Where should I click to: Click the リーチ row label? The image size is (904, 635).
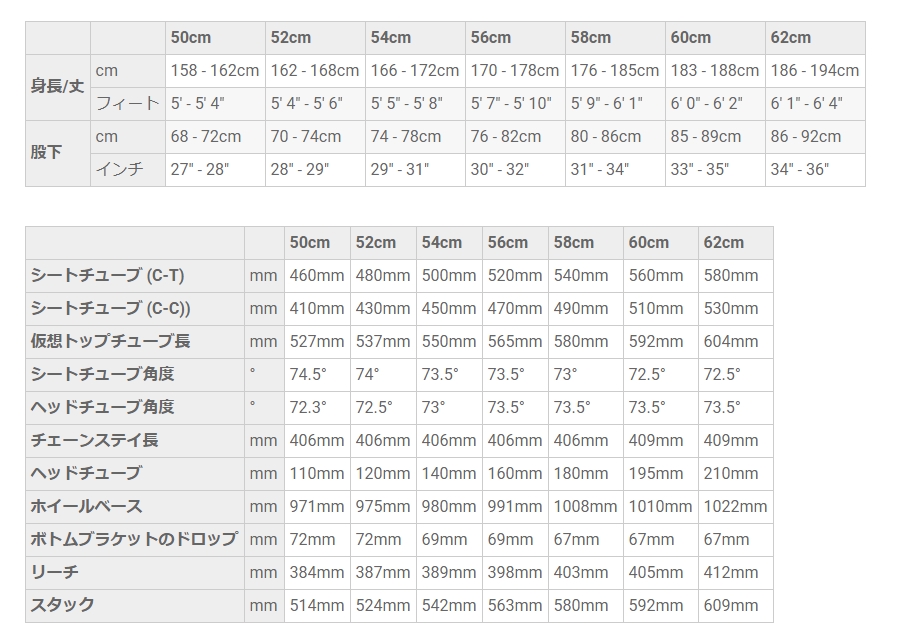click(x=54, y=572)
